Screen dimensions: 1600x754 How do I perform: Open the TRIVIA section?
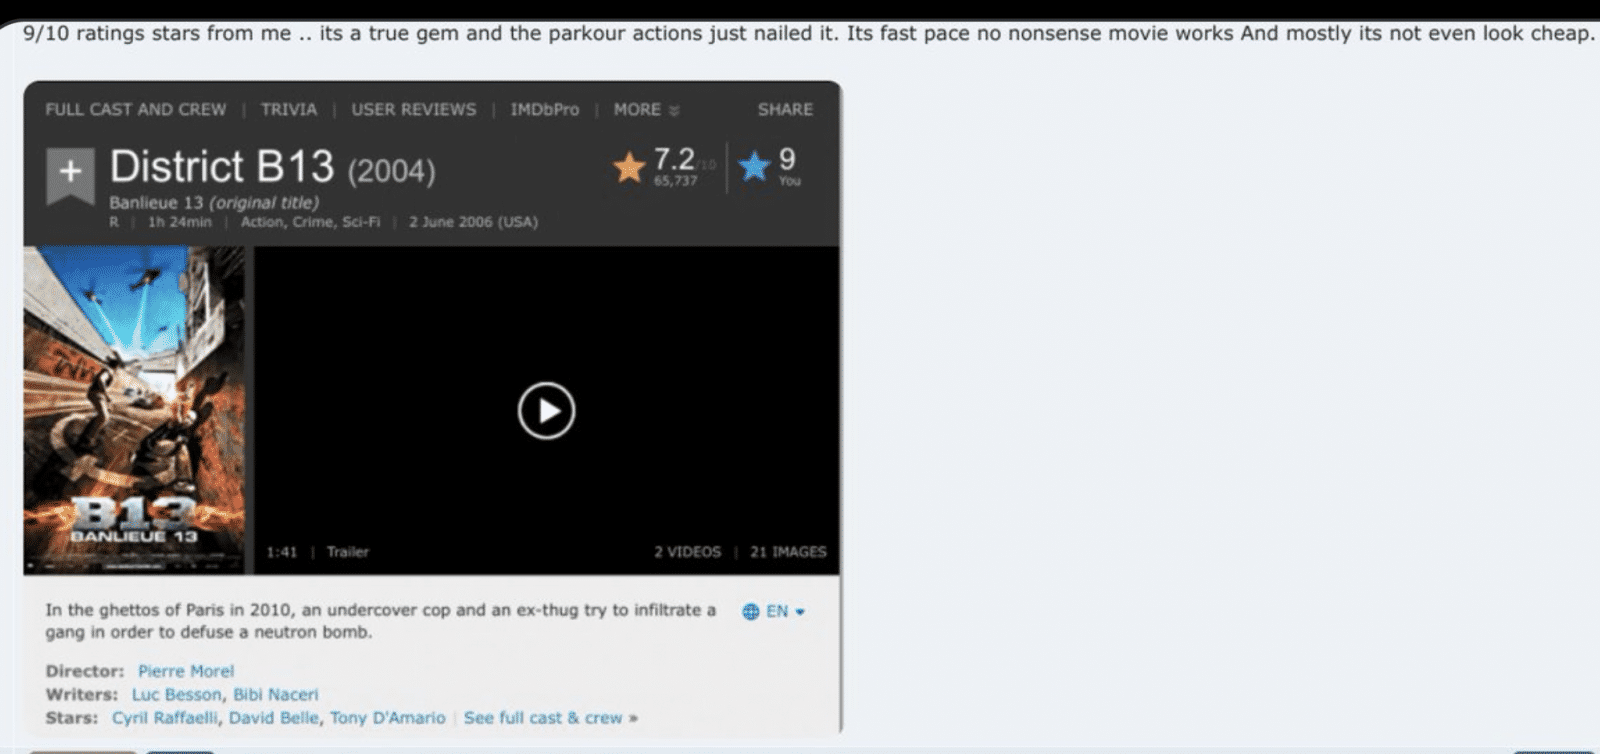289,109
